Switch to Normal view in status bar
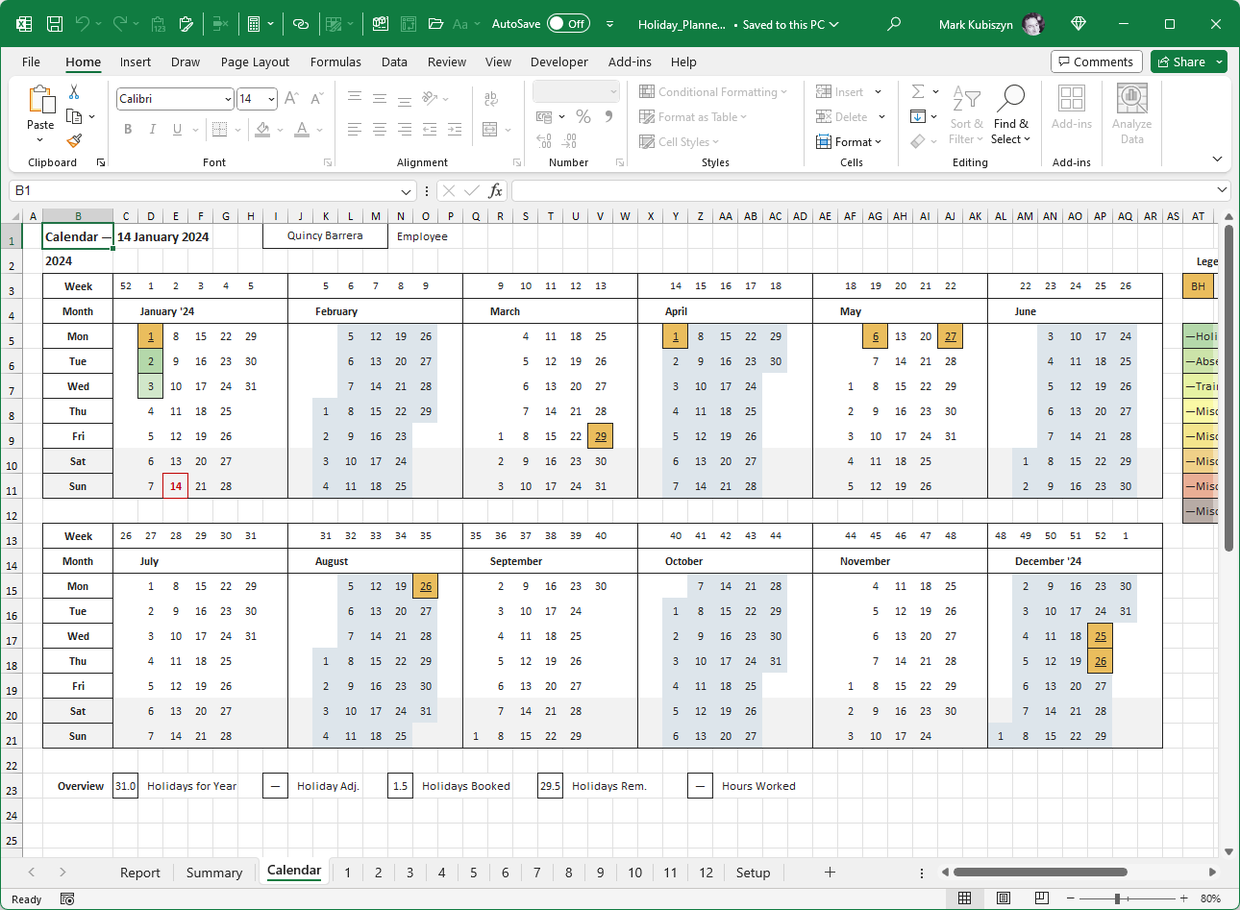The width and height of the screenshot is (1240, 910). coord(965,898)
